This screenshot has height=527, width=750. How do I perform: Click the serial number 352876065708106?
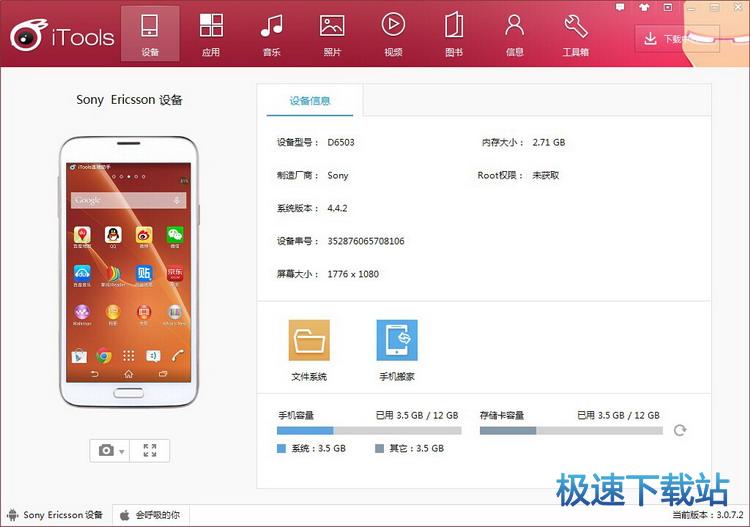tap(366, 241)
